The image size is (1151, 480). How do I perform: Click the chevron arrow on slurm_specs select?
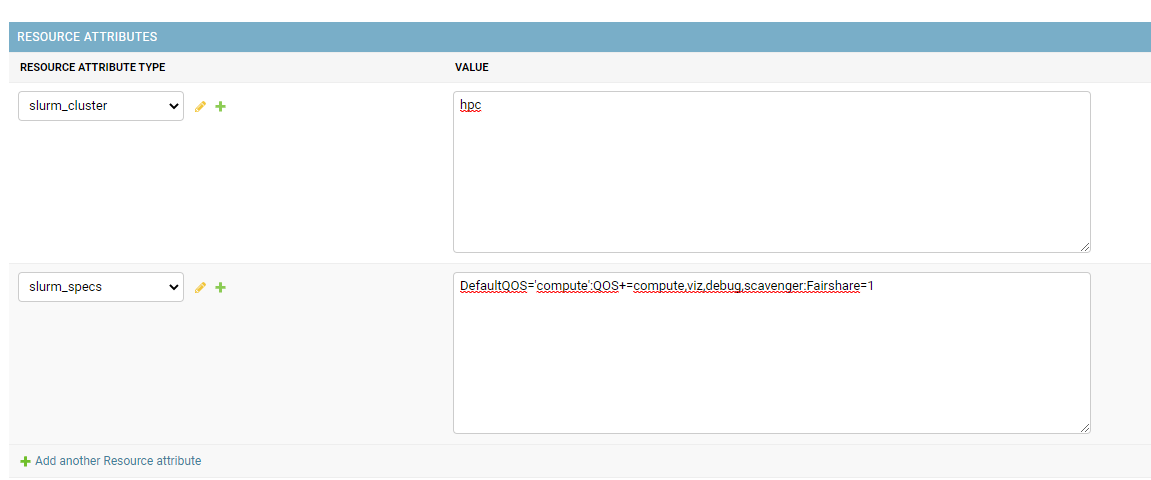click(173, 287)
